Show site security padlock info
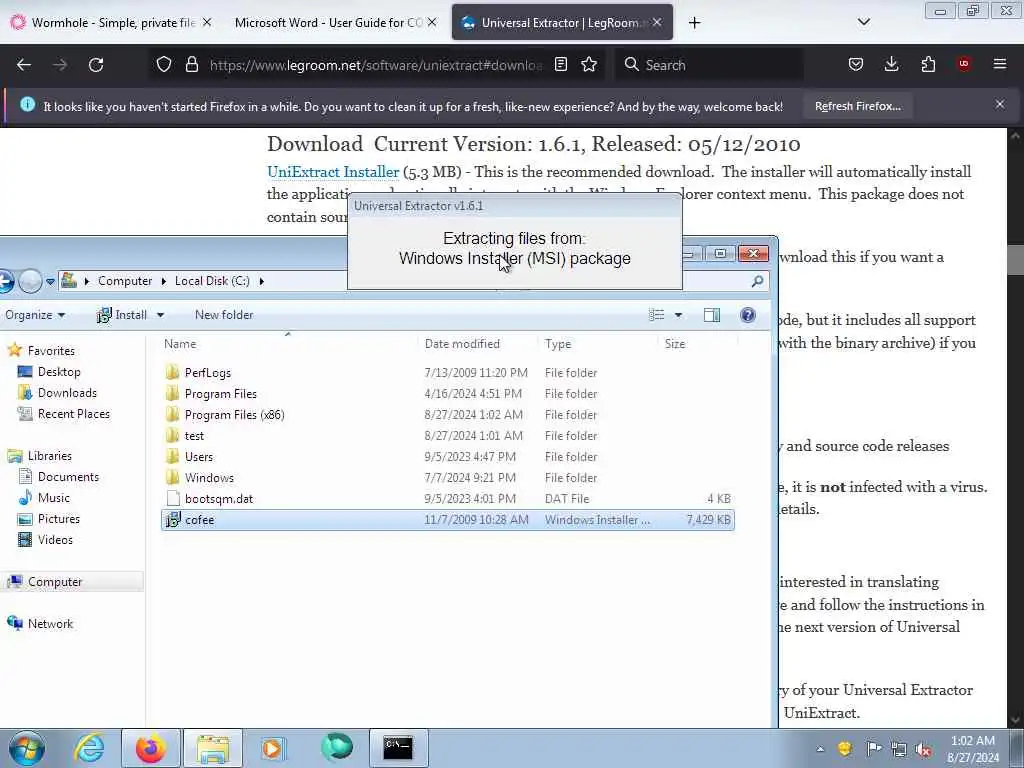Image resolution: width=1024 pixels, height=768 pixels. coord(191,64)
